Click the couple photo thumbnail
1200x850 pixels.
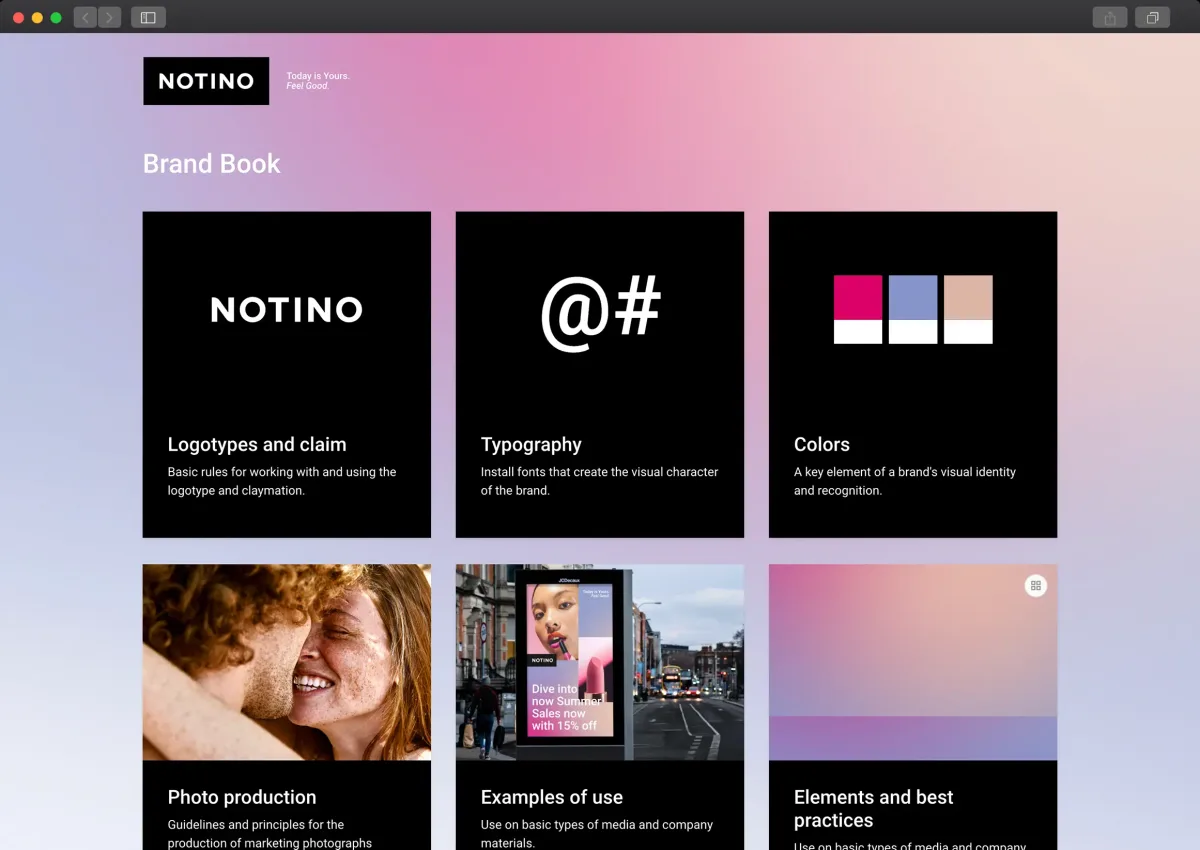(x=287, y=662)
